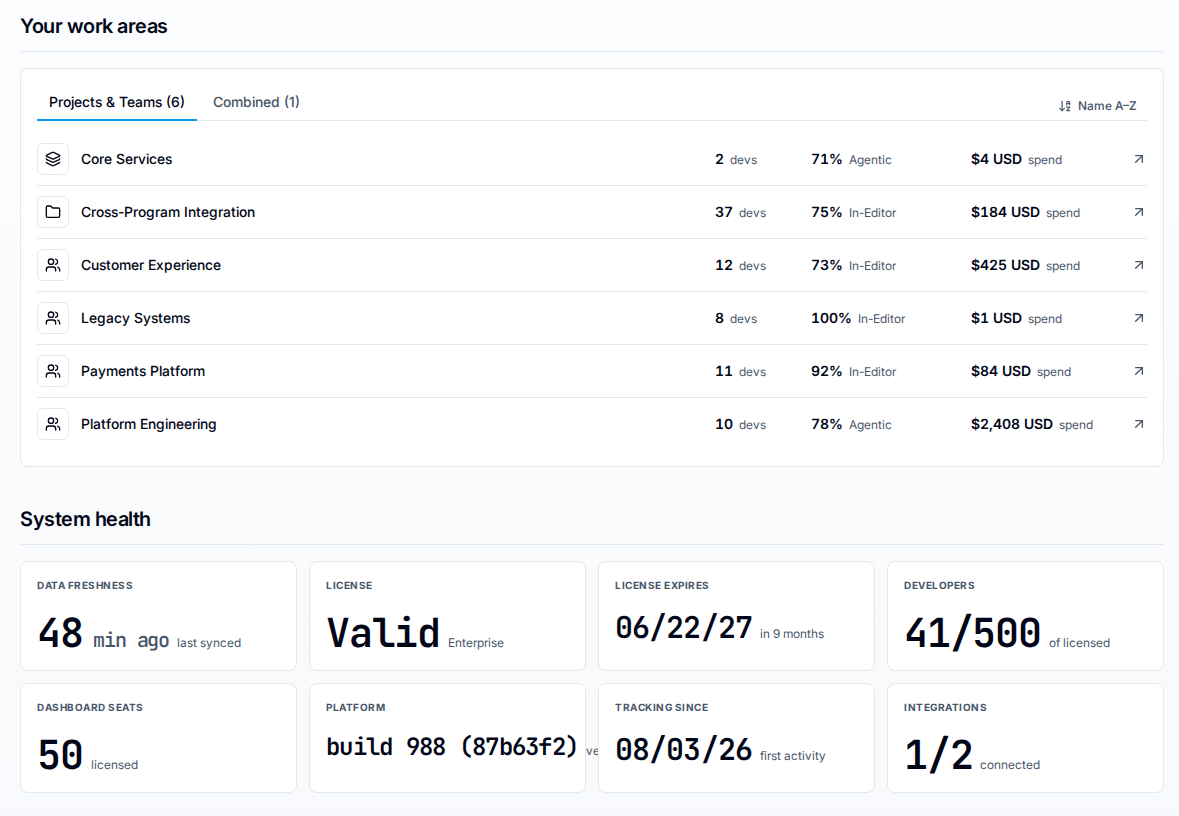1179x816 pixels.
Task: Open Customer Experience via its arrow icon
Action: pos(1138,265)
